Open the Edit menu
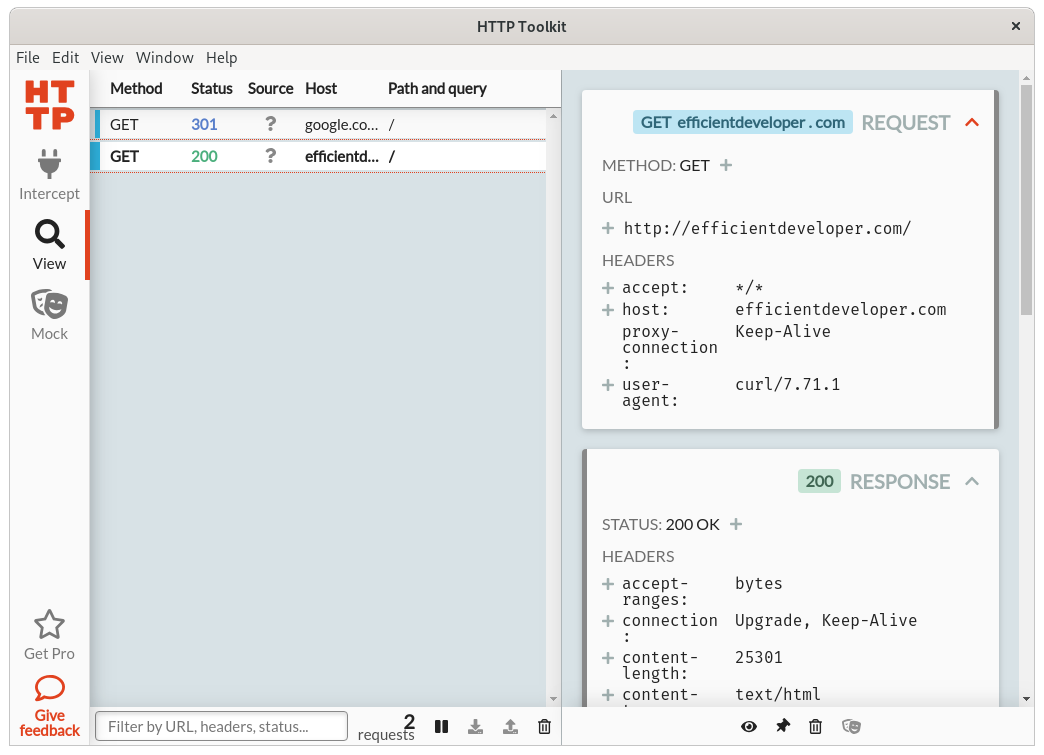The width and height of the screenshot is (1044, 755). pos(65,58)
